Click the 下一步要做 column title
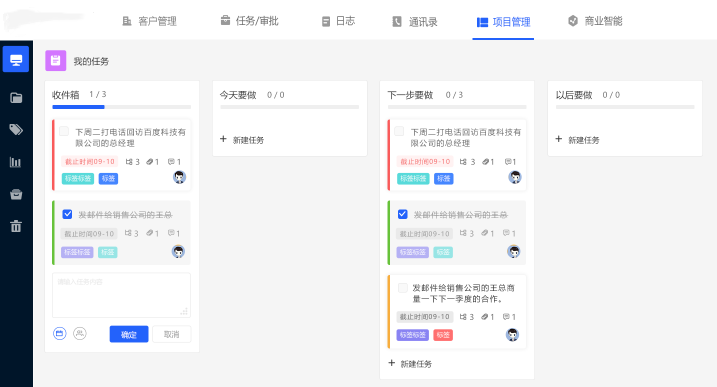 click(x=410, y=95)
